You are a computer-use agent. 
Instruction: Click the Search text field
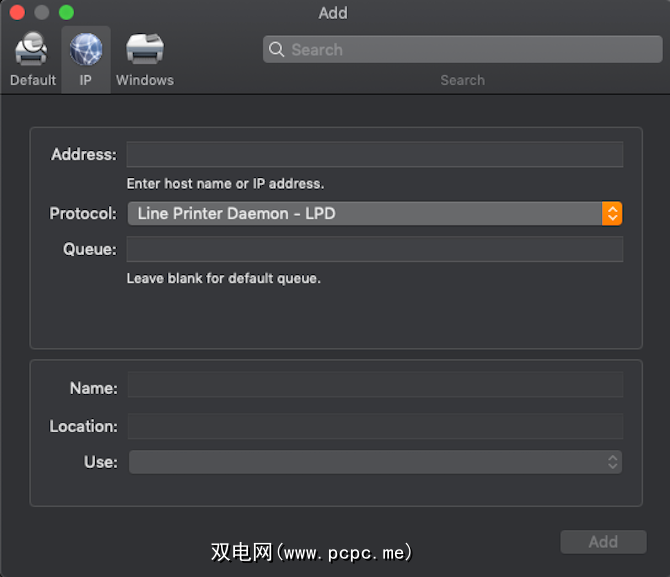coord(470,50)
